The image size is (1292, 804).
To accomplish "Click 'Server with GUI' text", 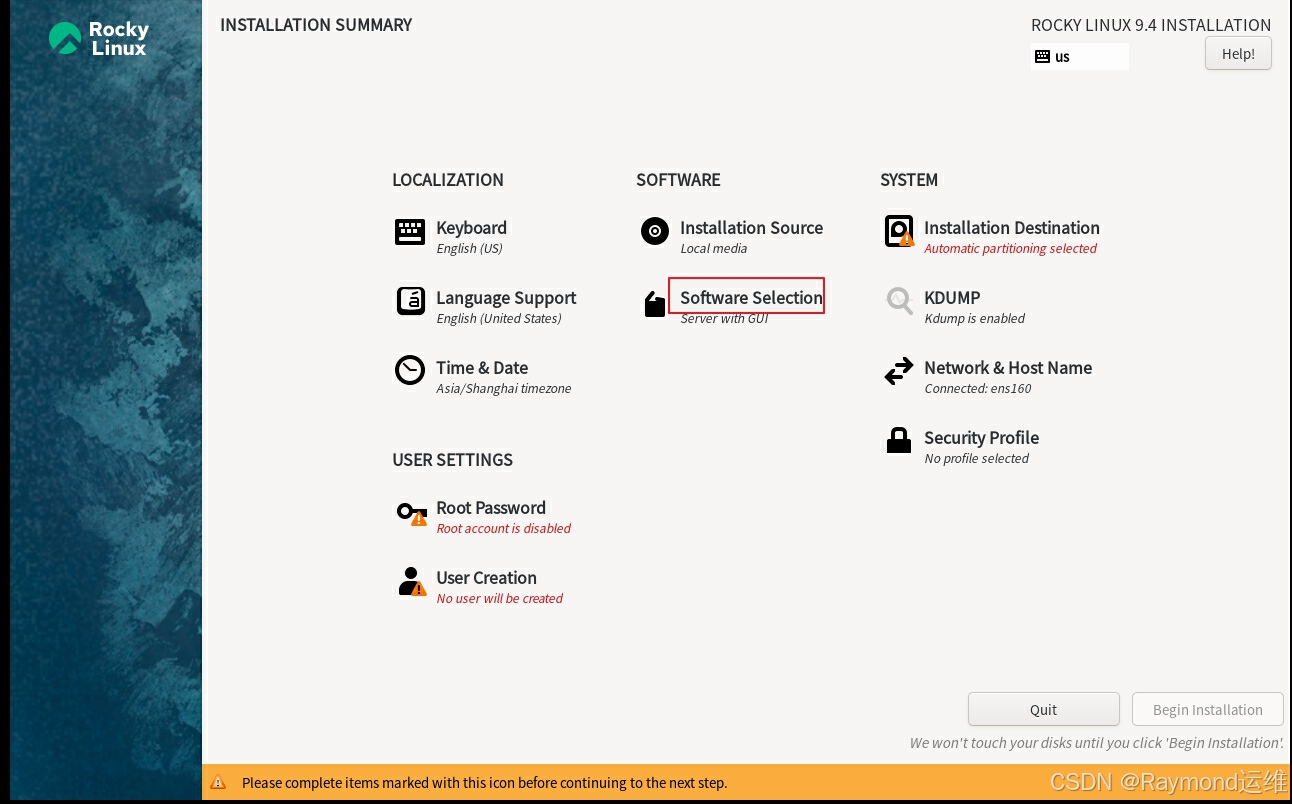I will tap(724, 319).
